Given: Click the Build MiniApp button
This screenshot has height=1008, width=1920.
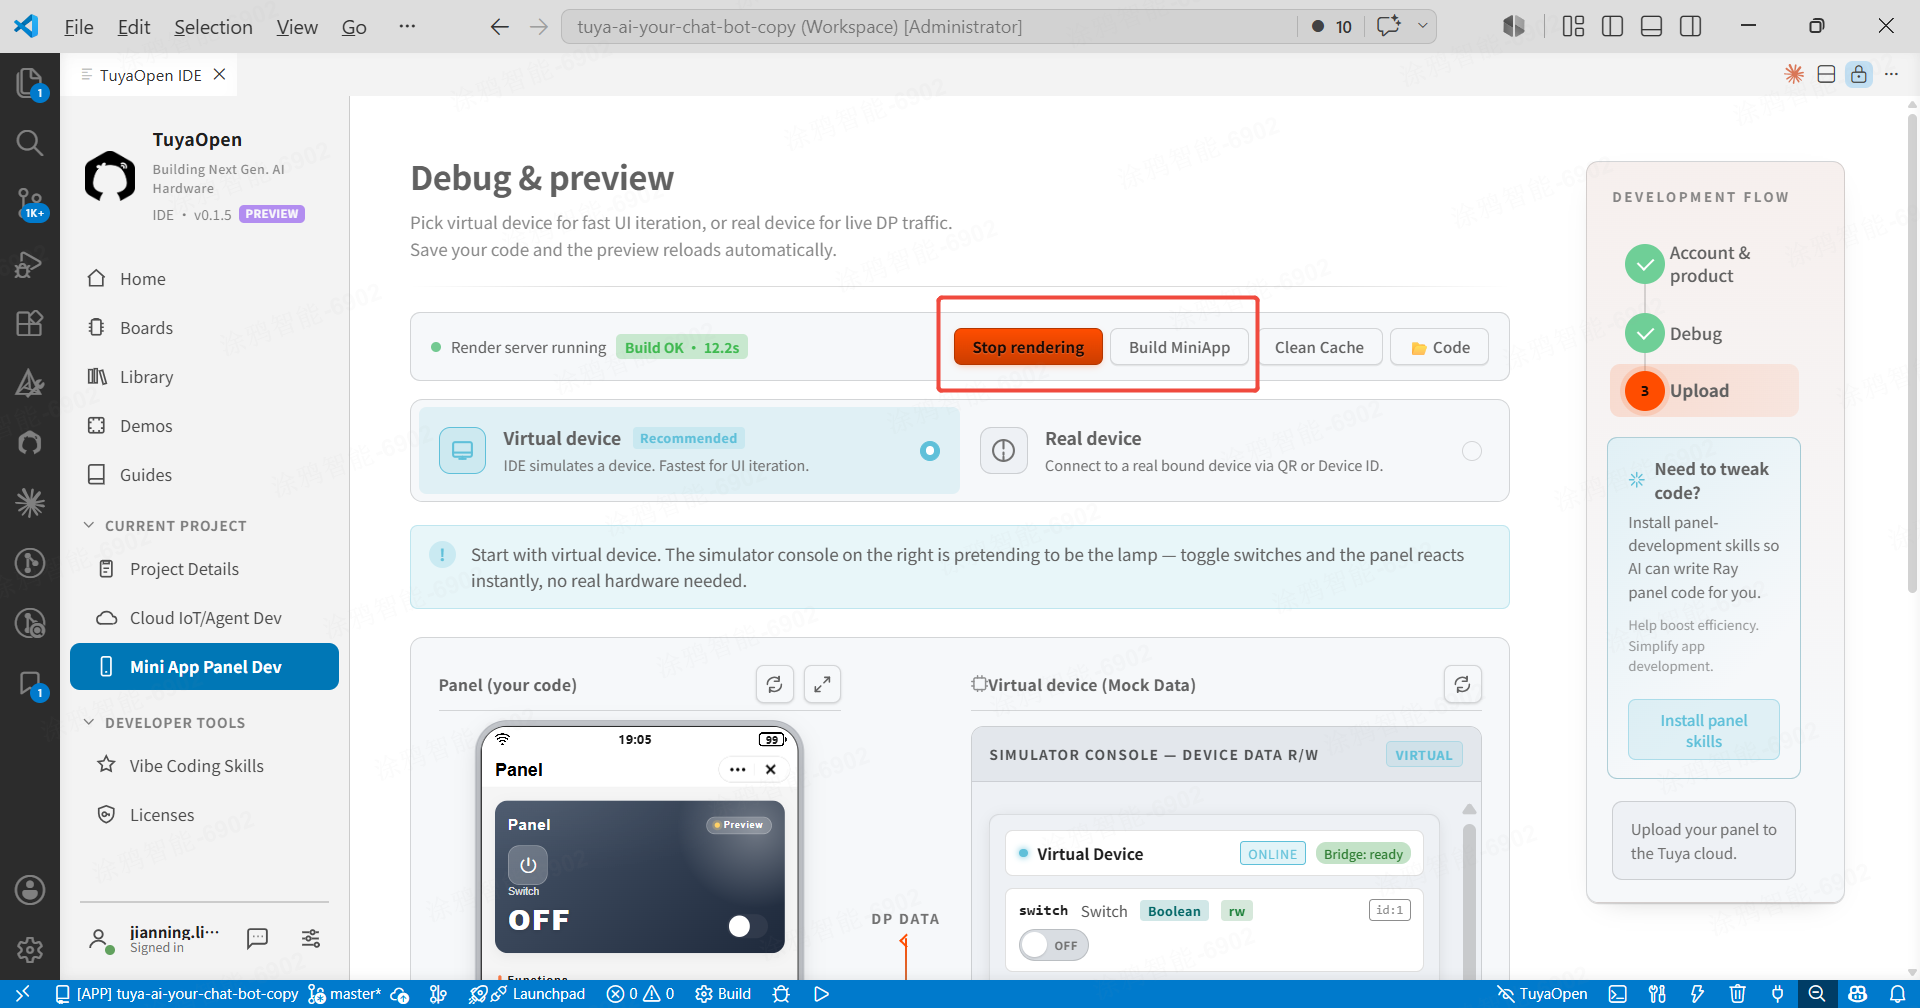Looking at the screenshot, I should [x=1179, y=347].
